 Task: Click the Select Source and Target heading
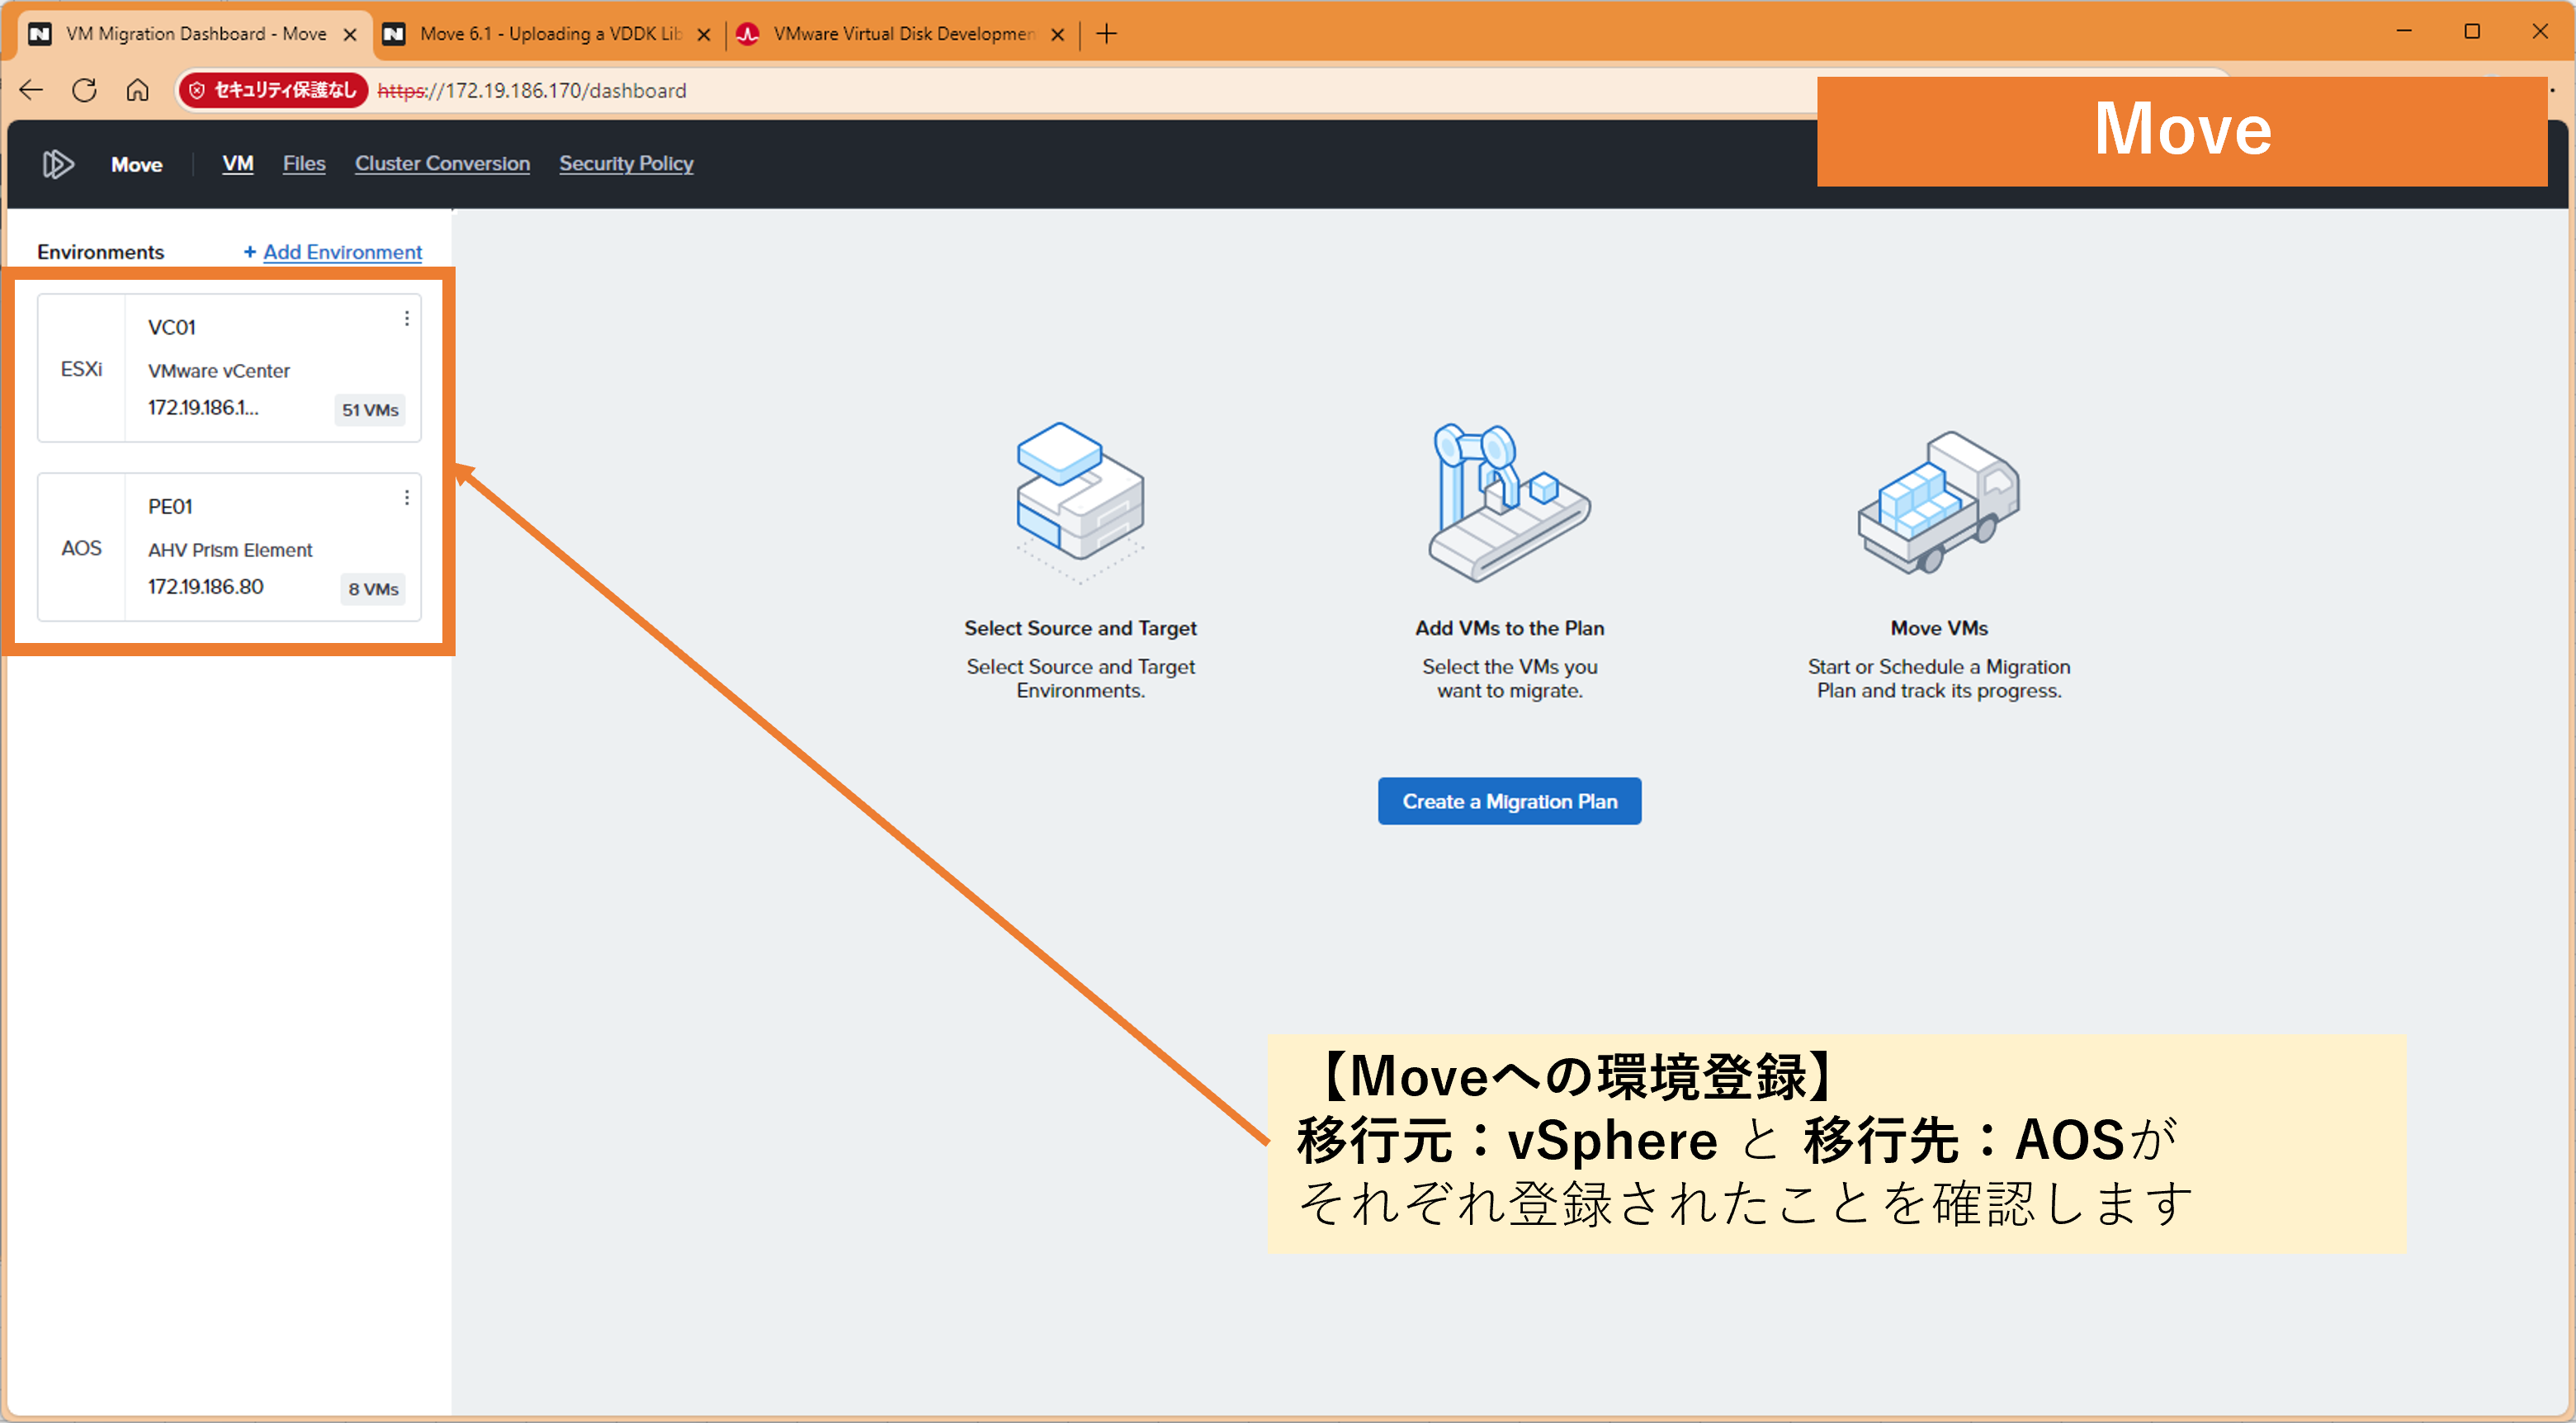point(1080,628)
